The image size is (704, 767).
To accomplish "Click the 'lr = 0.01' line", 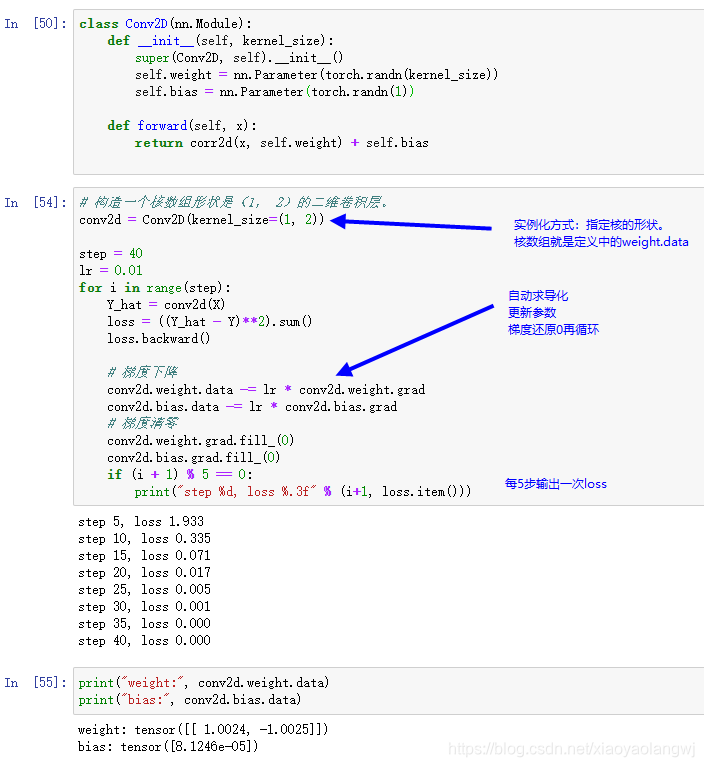I will [x=111, y=271].
